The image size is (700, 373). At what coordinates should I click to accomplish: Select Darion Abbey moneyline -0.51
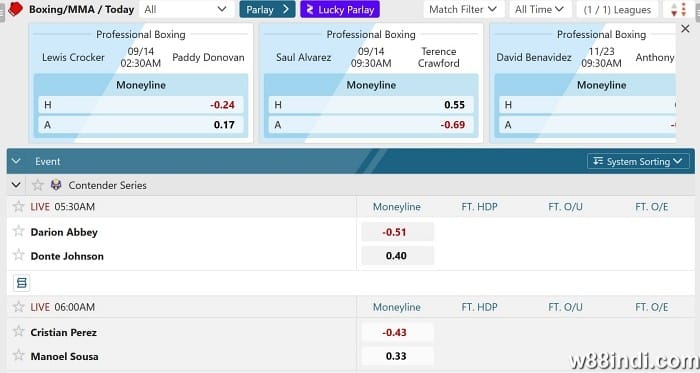(x=397, y=232)
